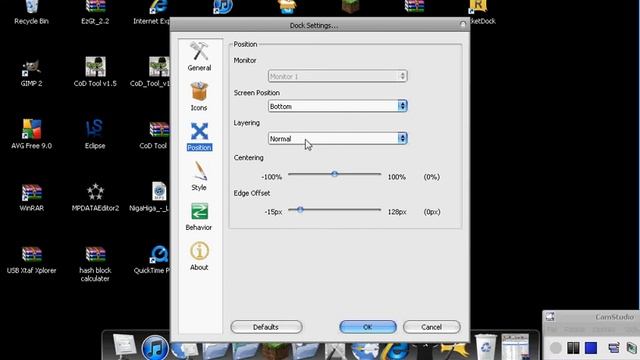Select the EzGt_2.2 archive on desktop
Image resolution: width=640 pixels, height=360 pixels.
95,12
